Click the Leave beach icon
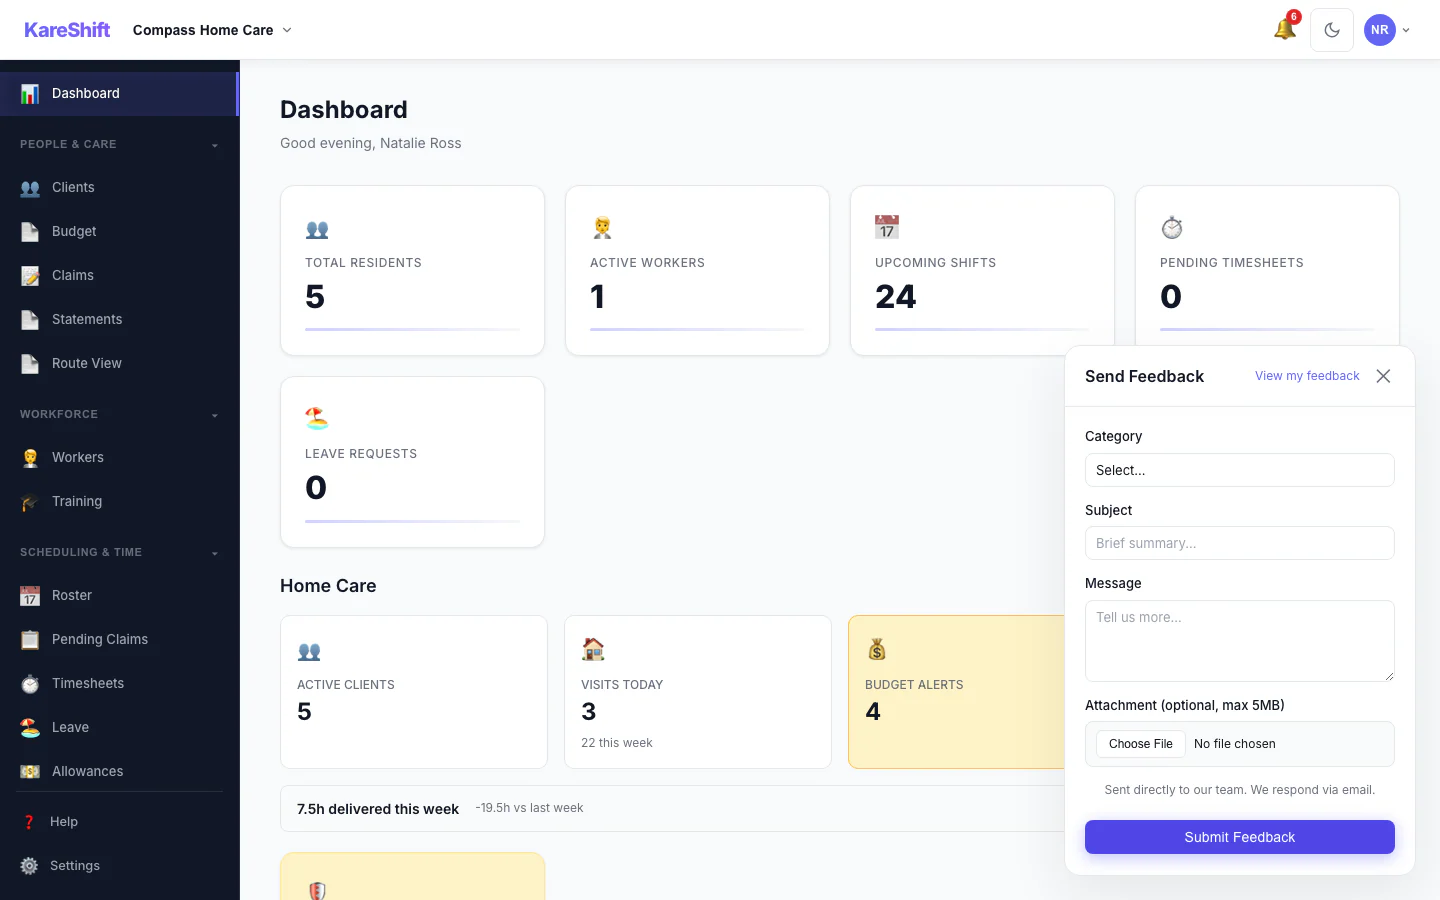Screen dimensions: 1440x900 [30, 728]
